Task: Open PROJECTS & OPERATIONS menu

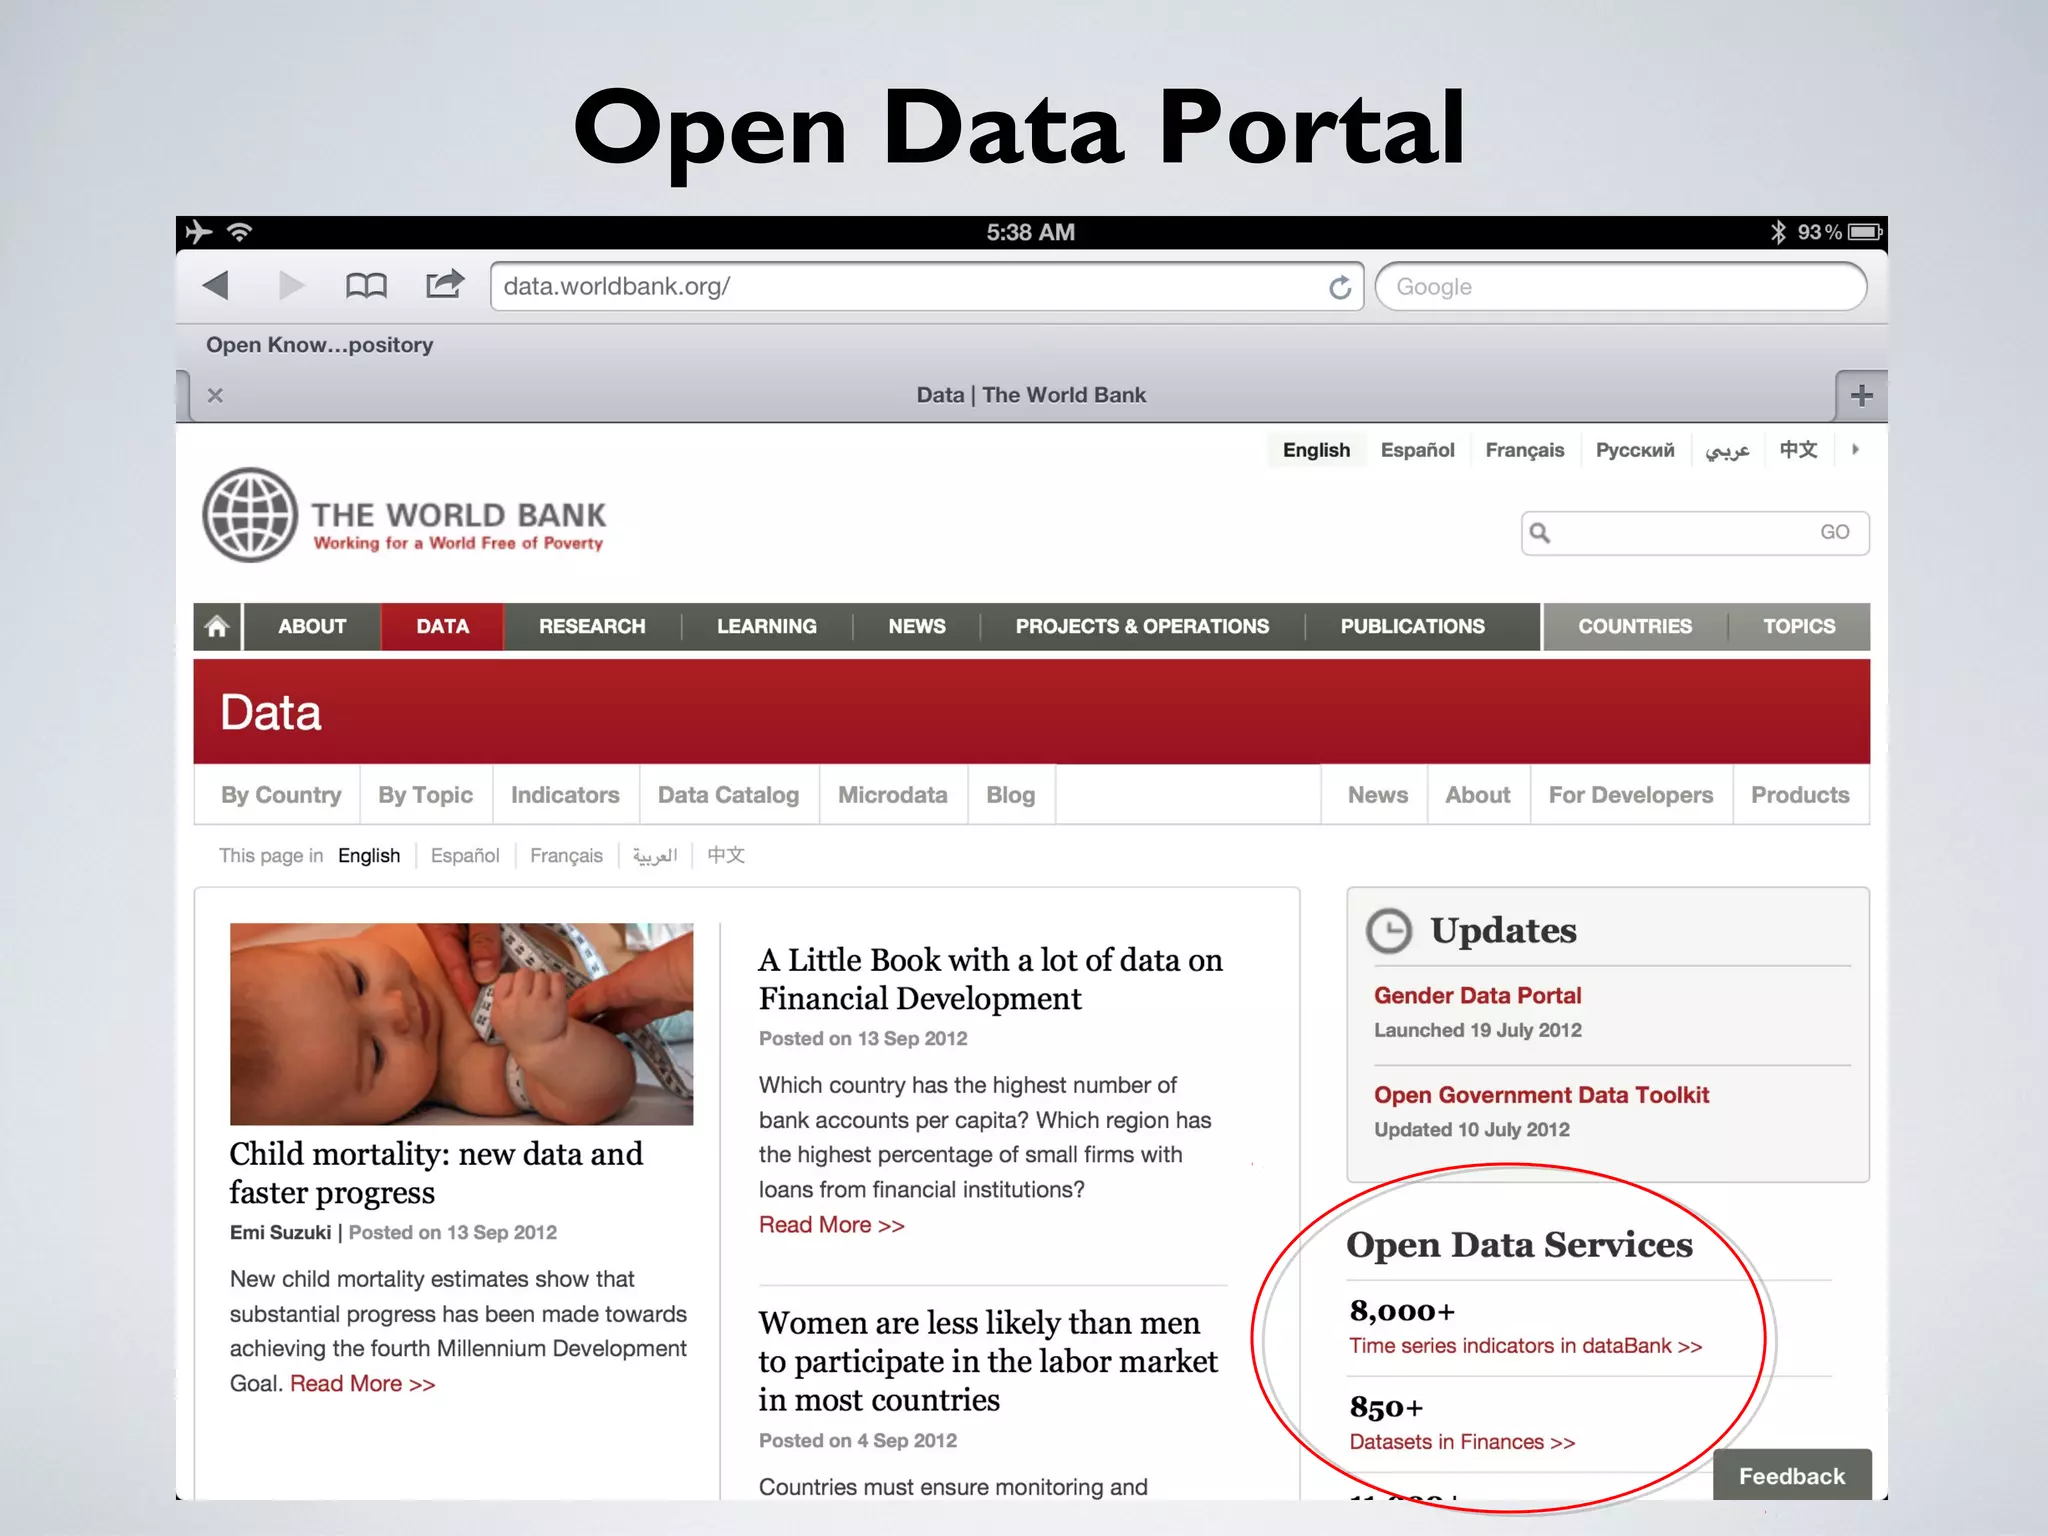Action: pos(1142,627)
